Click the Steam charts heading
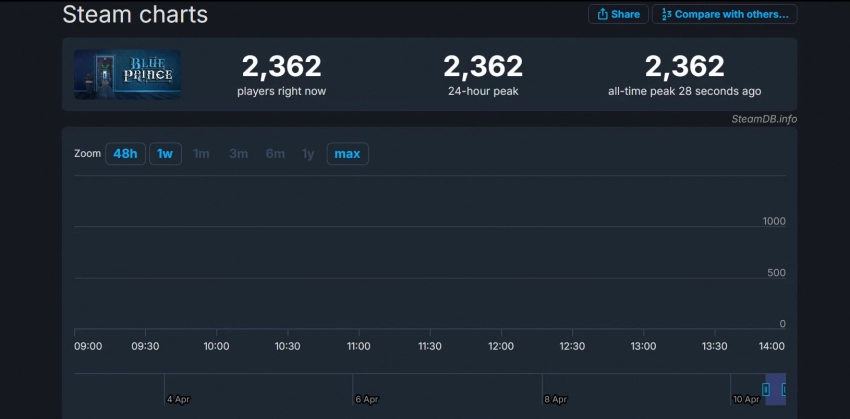Viewport: 850px width, 419px height. (135, 14)
